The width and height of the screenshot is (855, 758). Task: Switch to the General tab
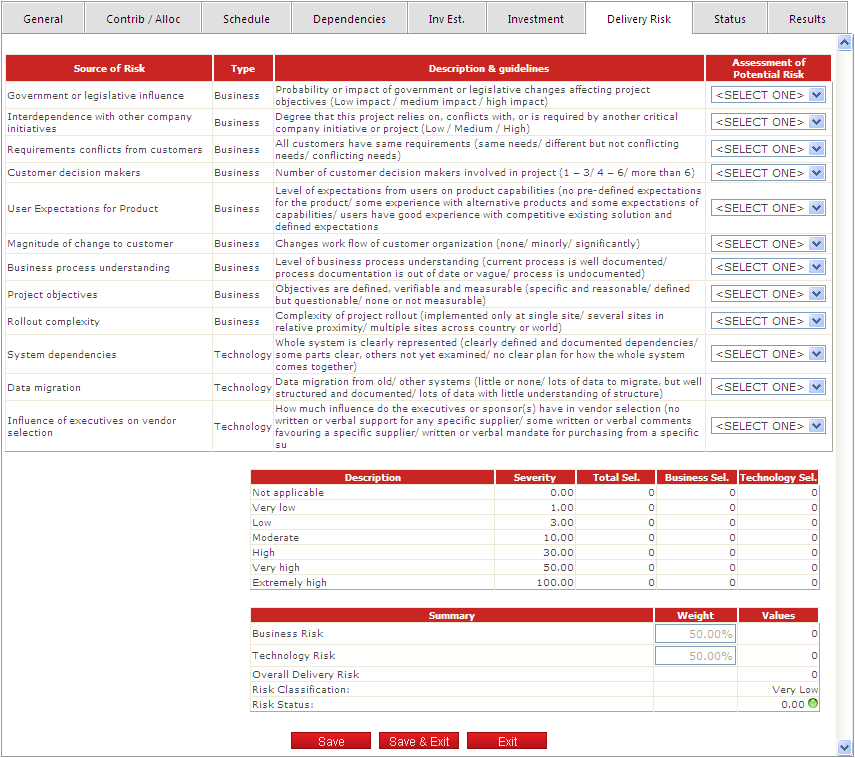(x=43, y=19)
